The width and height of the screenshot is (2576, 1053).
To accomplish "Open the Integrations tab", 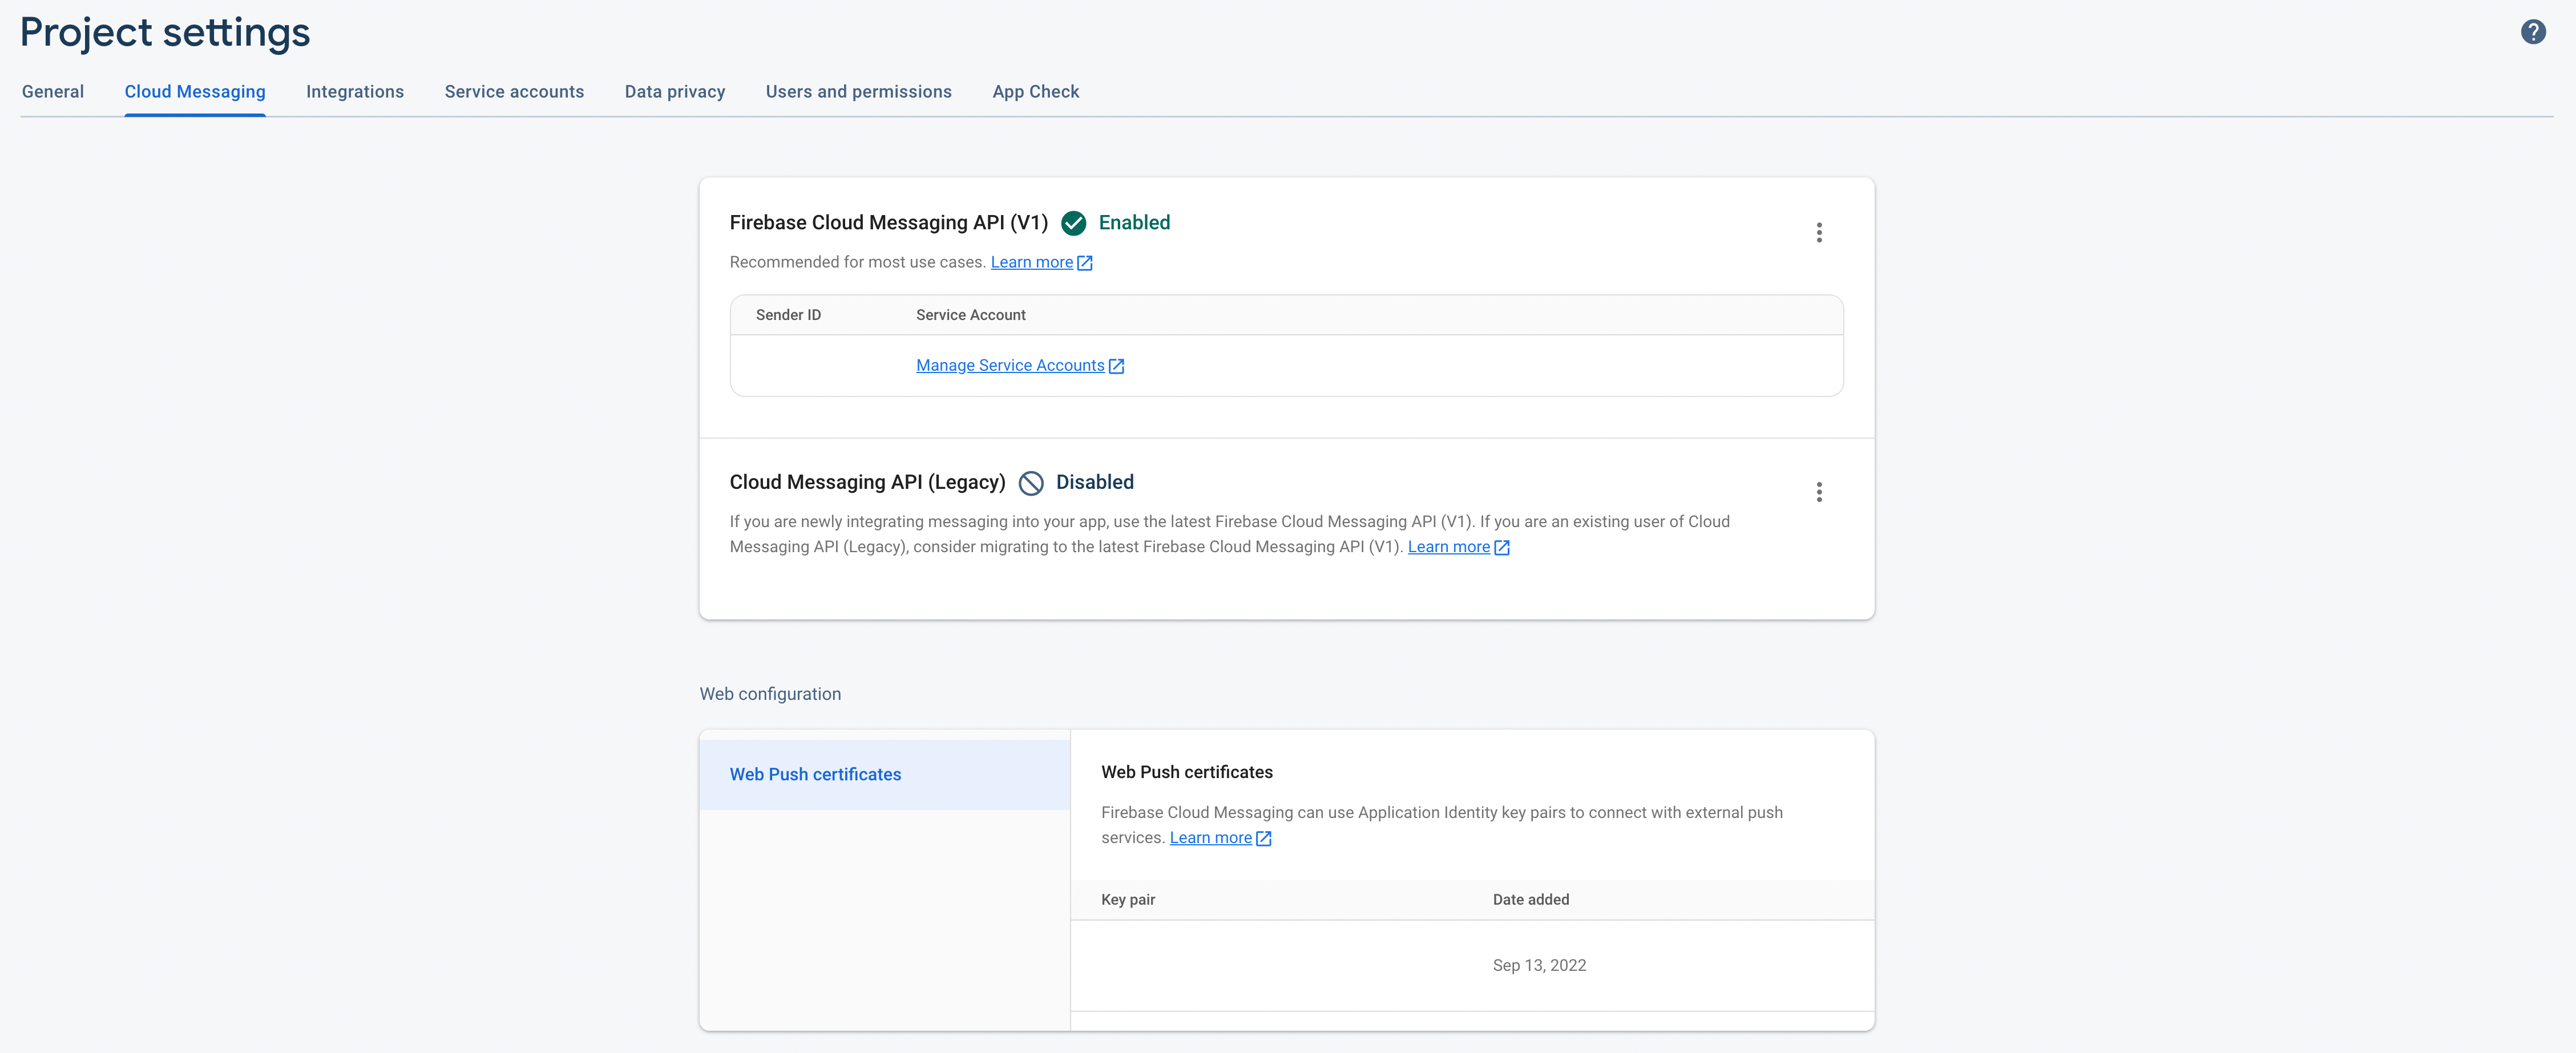I will click(355, 92).
